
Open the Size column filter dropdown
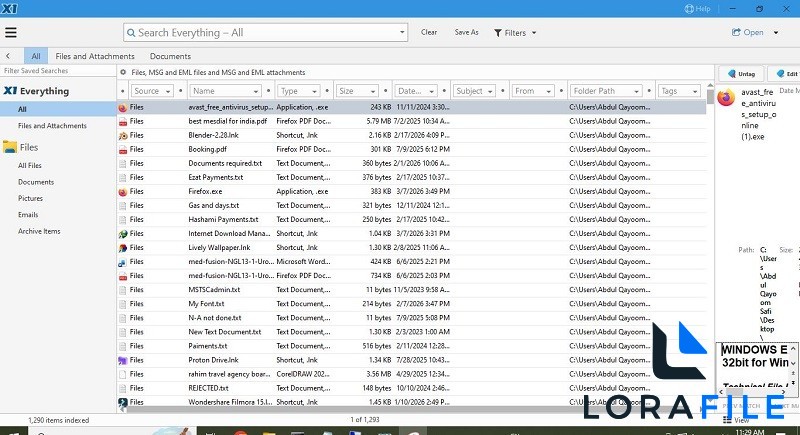pyautogui.click(x=372, y=91)
